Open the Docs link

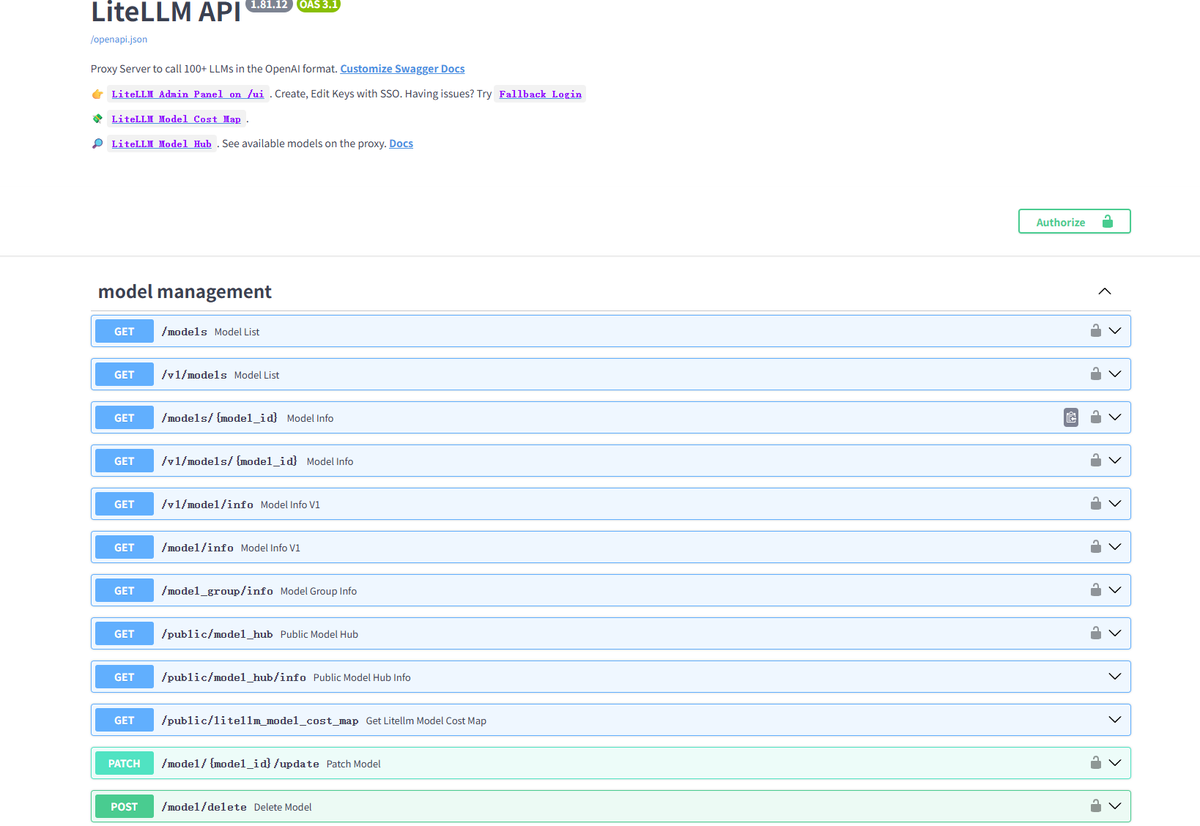pyautogui.click(x=401, y=144)
